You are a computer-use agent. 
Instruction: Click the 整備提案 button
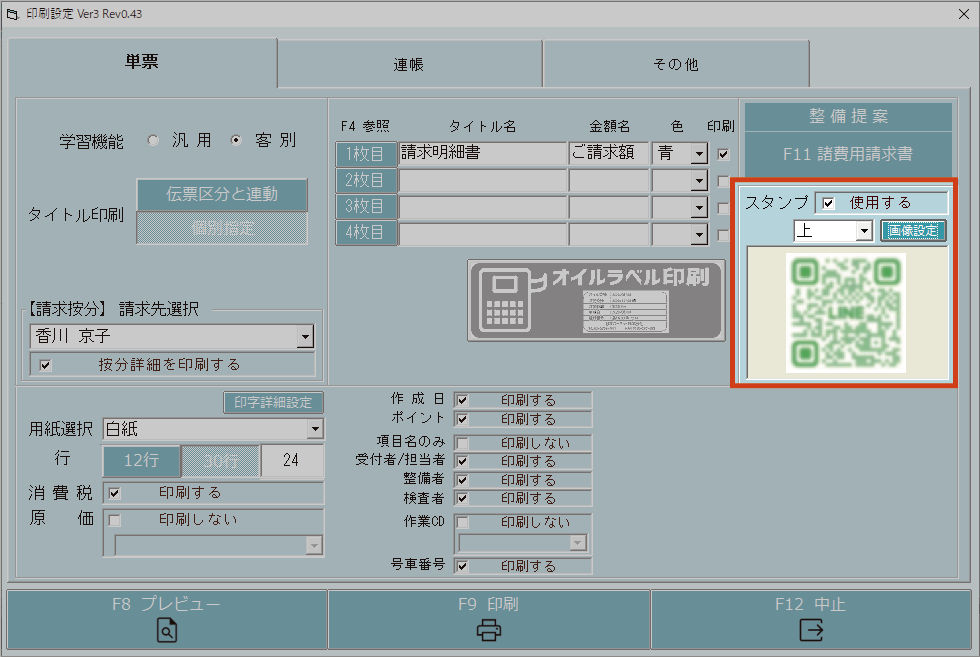tap(848, 116)
